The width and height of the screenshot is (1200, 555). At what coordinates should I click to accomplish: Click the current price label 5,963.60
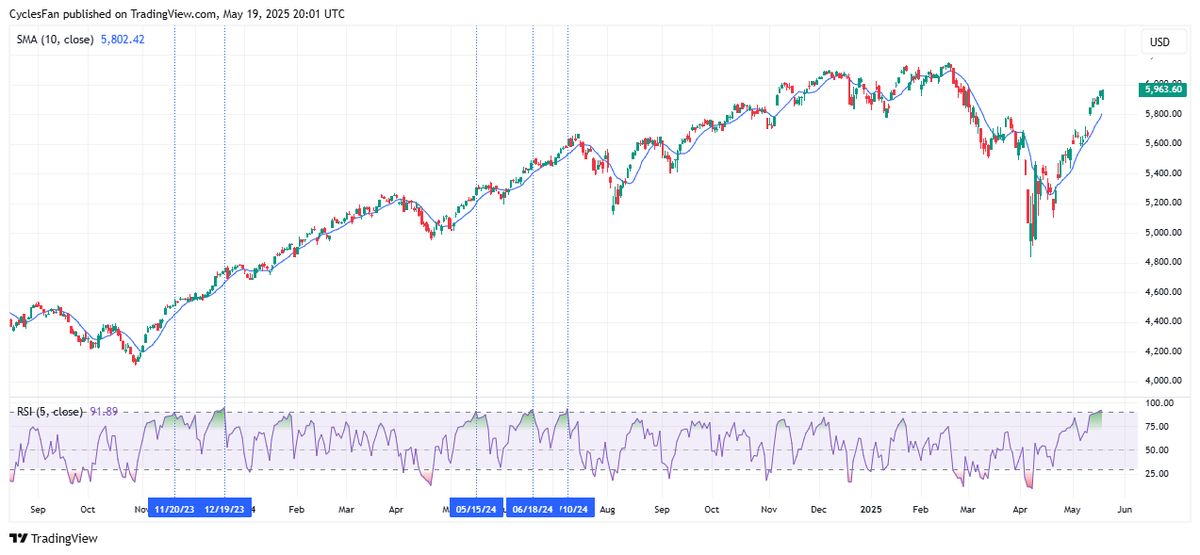point(1161,90)
